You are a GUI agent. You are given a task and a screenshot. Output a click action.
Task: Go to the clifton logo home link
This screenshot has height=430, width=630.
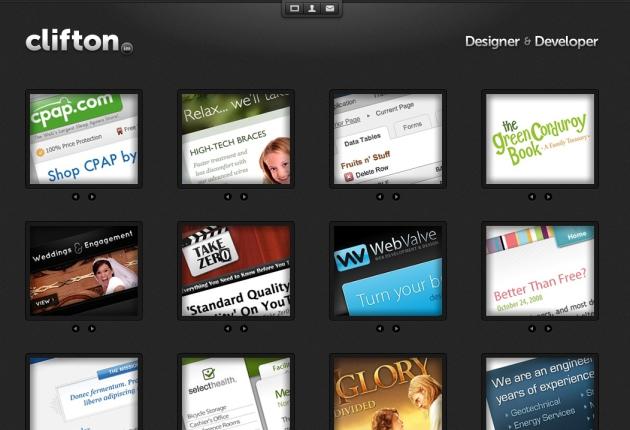[79, 41]
